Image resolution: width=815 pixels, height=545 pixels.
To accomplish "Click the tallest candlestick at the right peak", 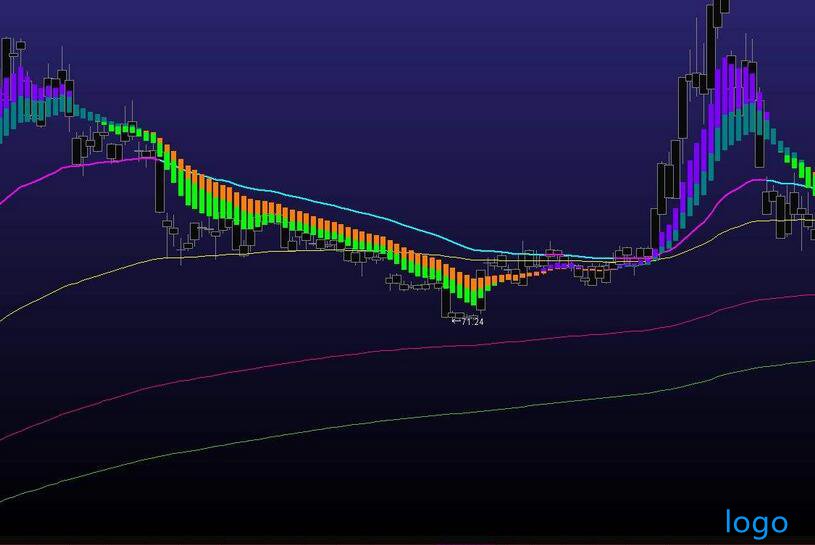I will point(711,40).
